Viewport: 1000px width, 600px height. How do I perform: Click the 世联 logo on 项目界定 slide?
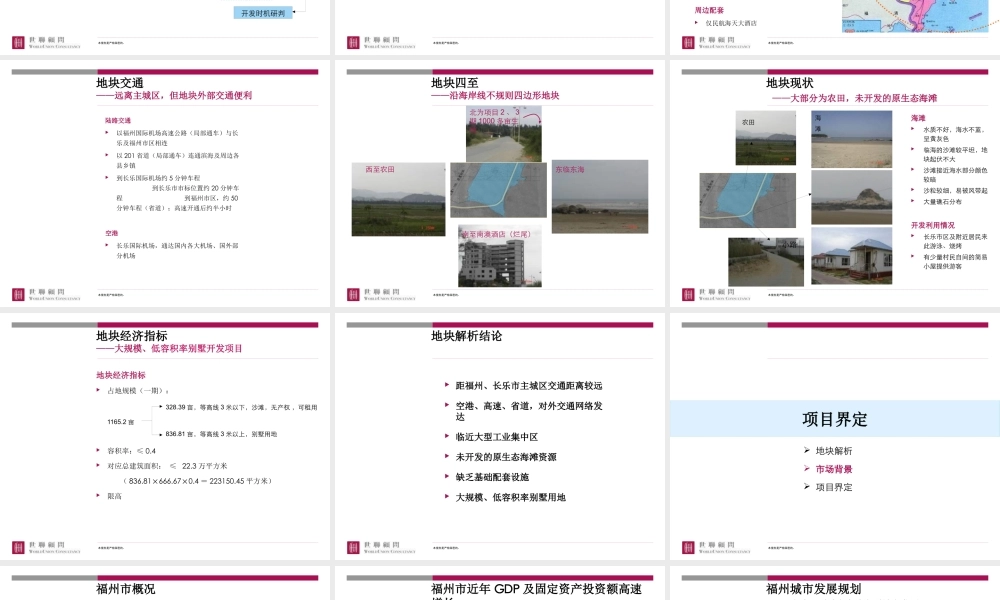(716, 547)
